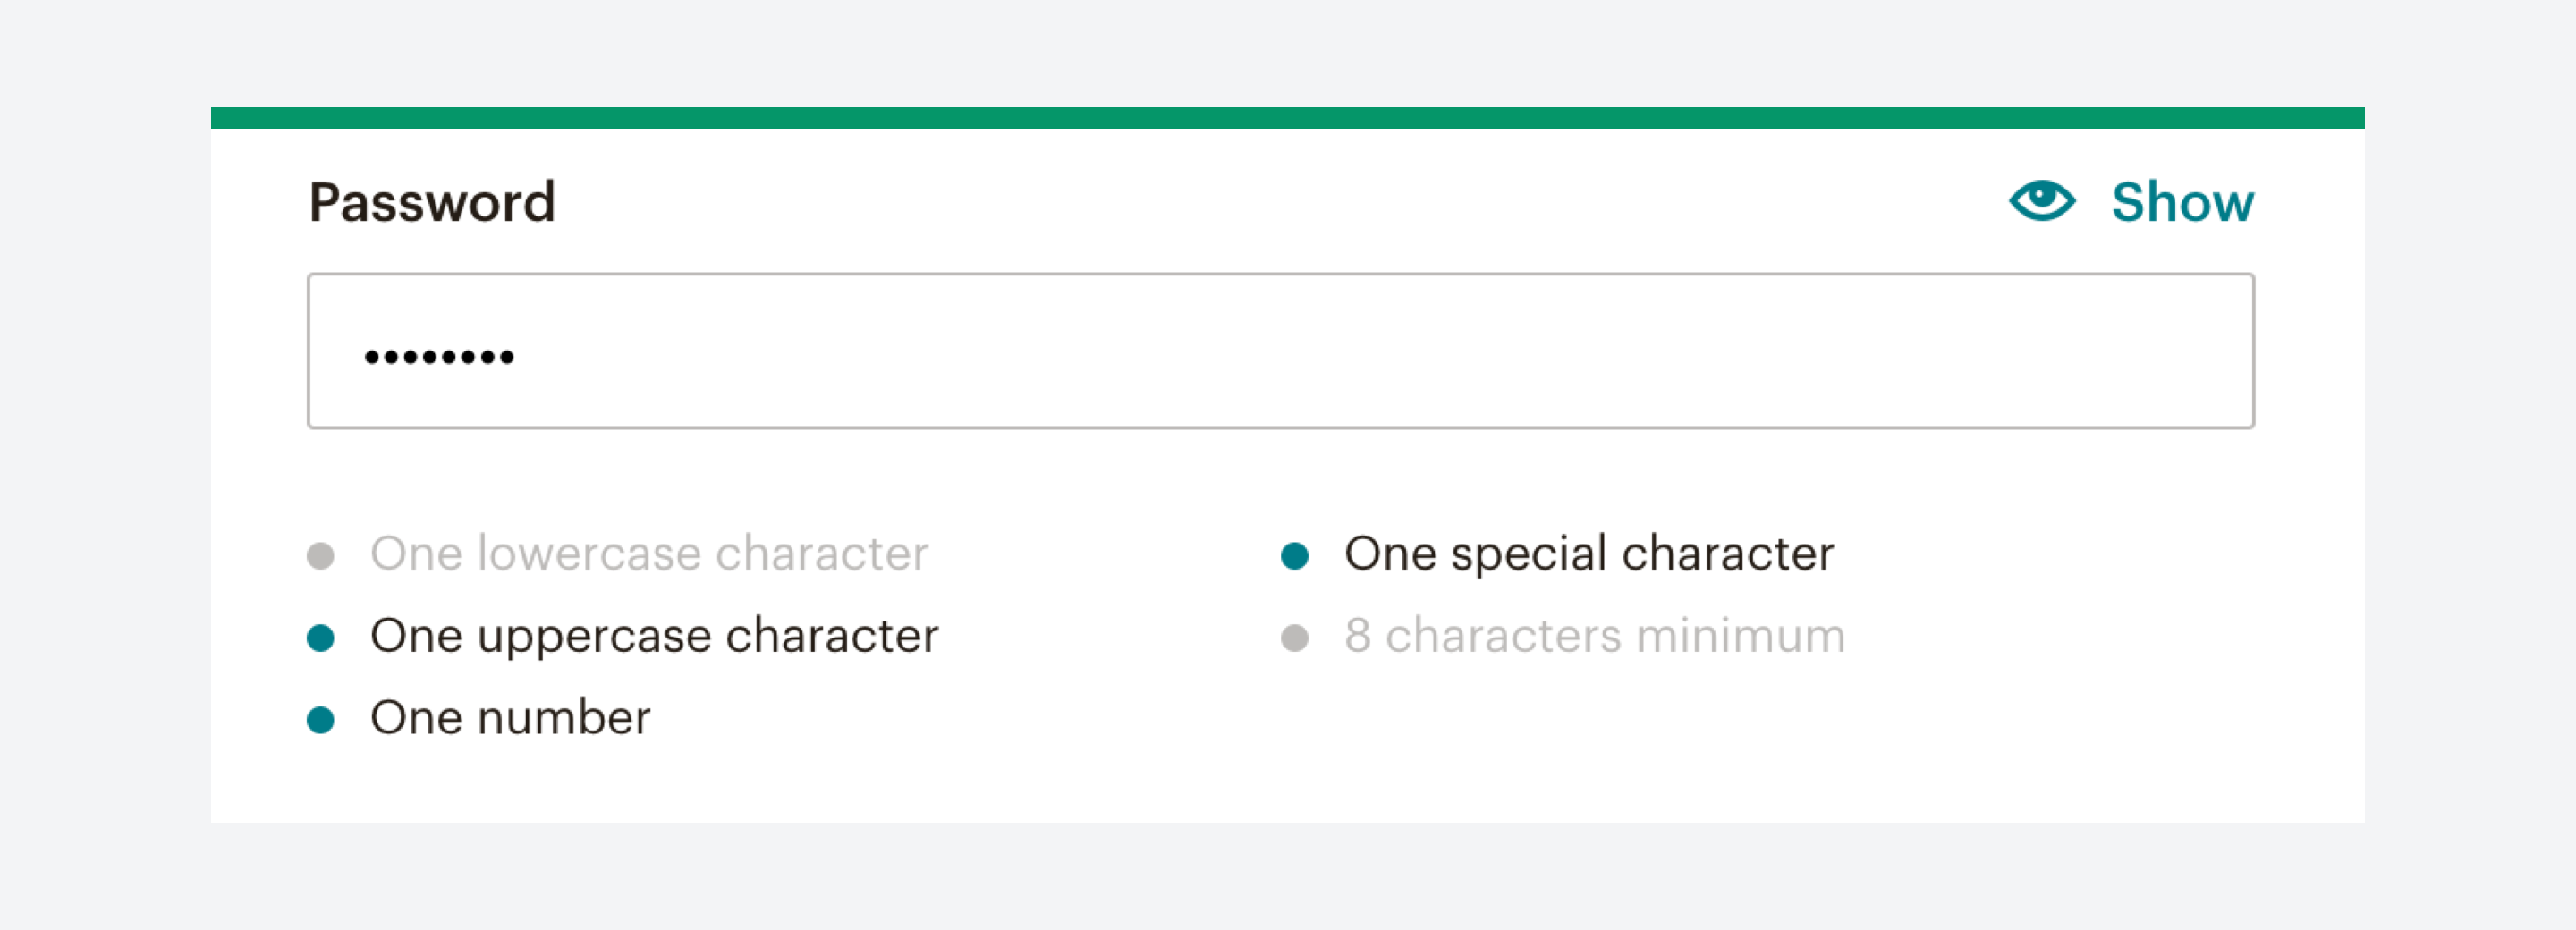Select the One lowercase character text

coord(649,553)
